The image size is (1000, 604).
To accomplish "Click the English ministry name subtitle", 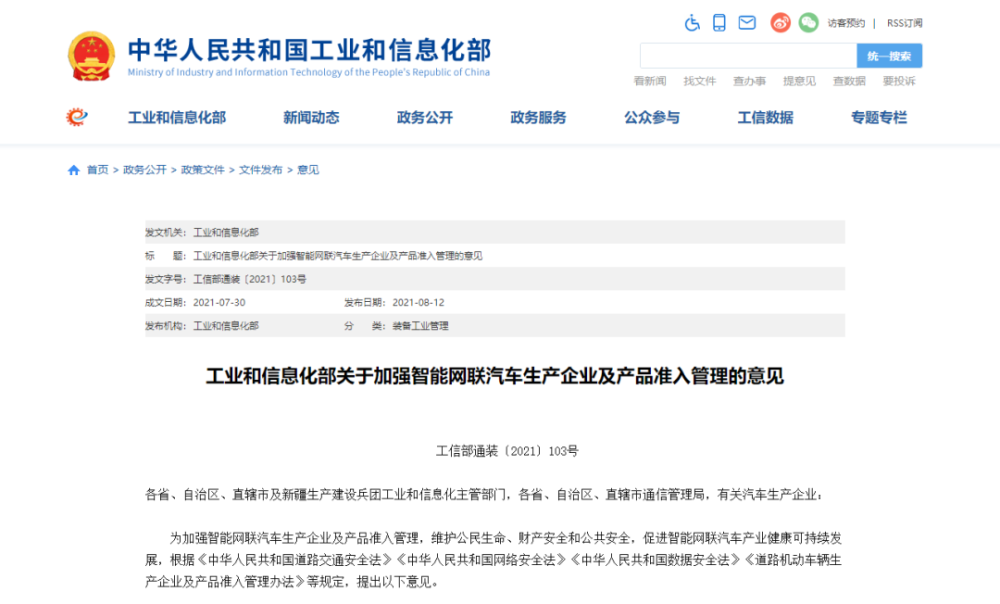I will (x=309, y=72).
